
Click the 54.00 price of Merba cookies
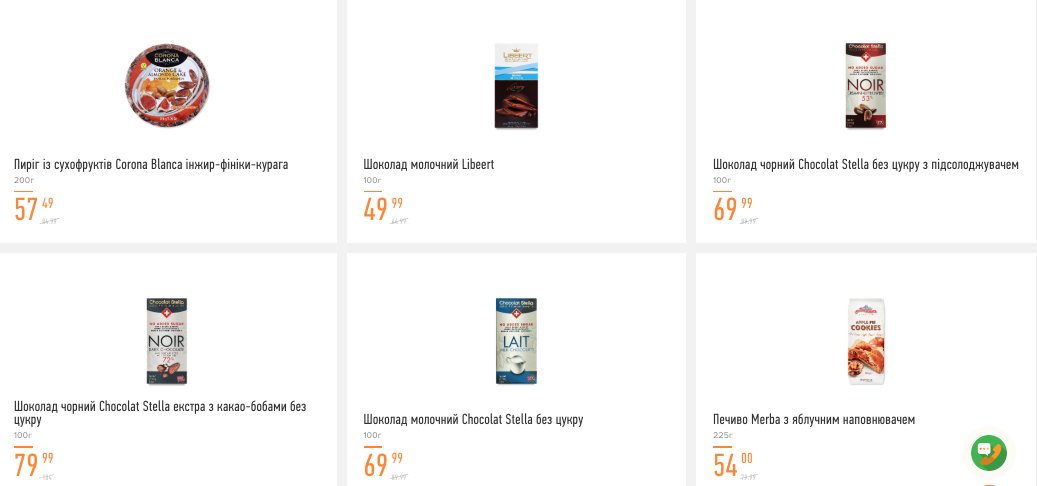(x=732, y=464)
